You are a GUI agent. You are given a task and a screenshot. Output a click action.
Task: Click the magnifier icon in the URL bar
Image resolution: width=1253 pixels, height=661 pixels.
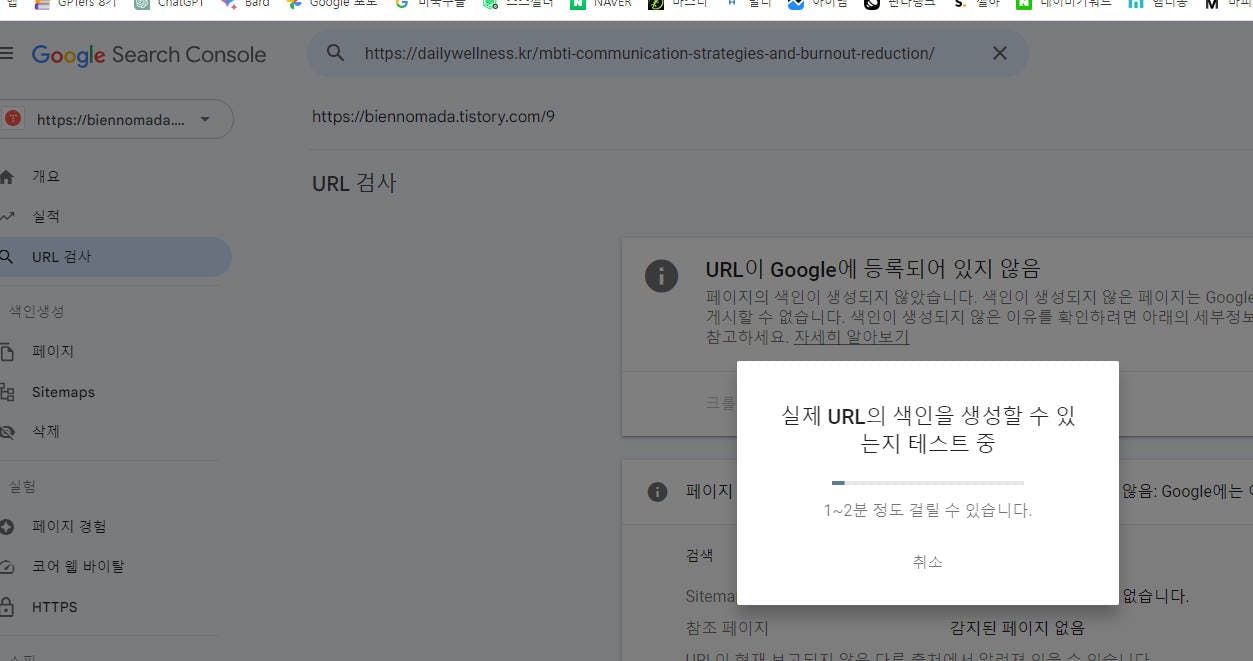click(336, 53)
